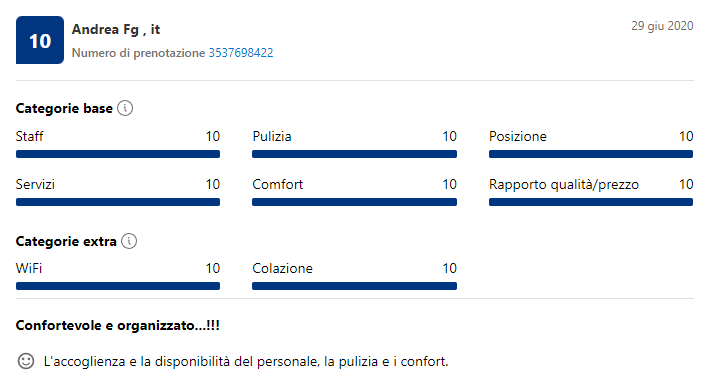This screenshot has height=373, width=711.
Task: Click the Posizione rating bar
Action: click(x=591, y=154)
